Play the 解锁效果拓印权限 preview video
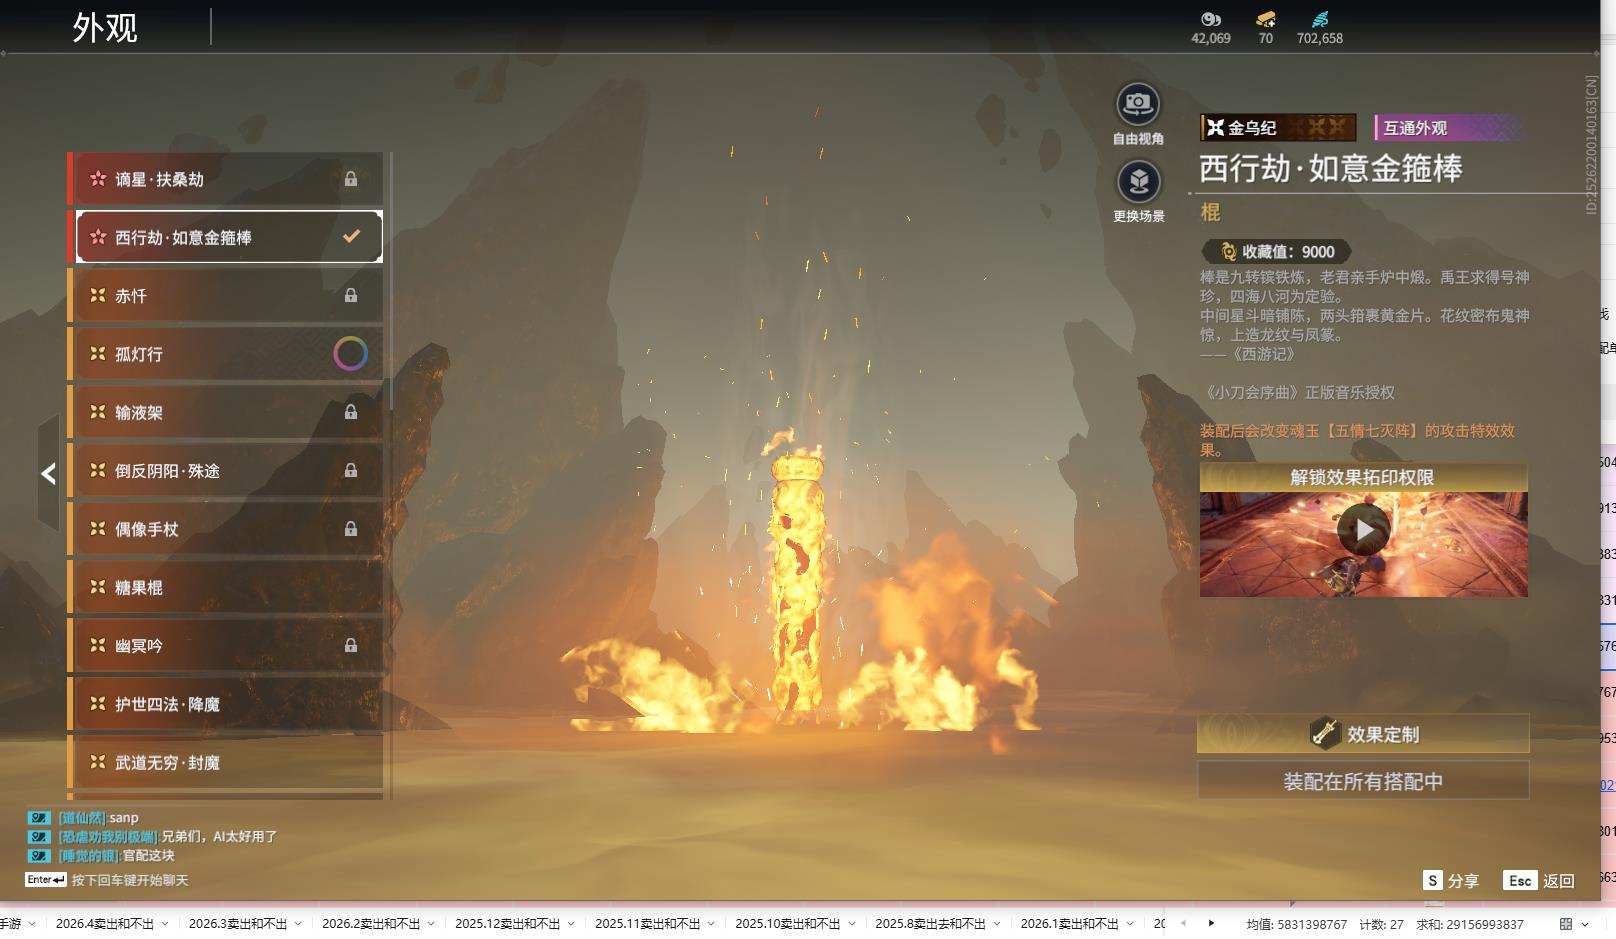Screen dimensions: 1616x939 coord(1363,530)
